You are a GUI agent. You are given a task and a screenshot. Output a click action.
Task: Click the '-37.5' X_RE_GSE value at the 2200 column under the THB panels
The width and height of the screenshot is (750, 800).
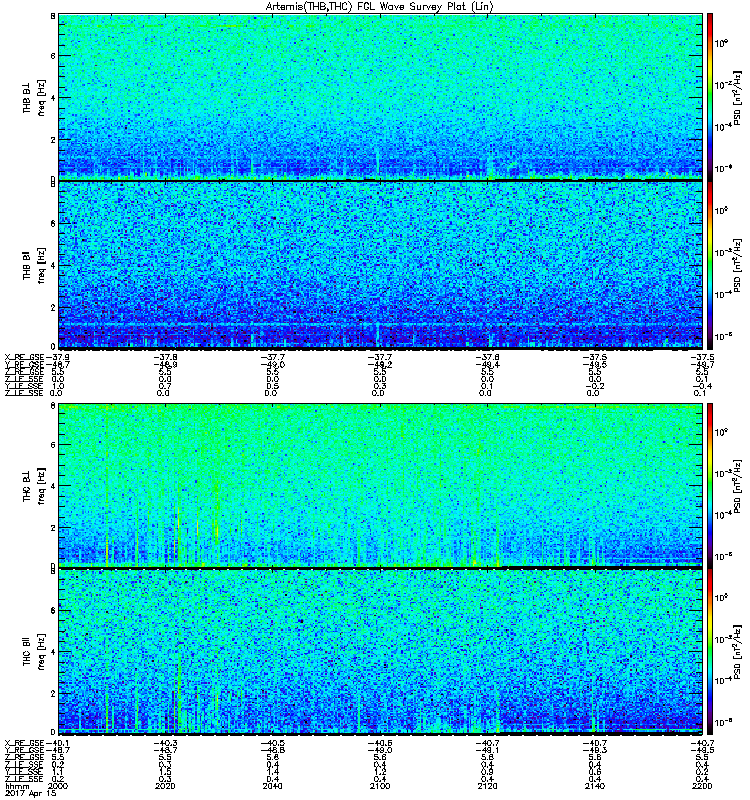tap(703, 357)
